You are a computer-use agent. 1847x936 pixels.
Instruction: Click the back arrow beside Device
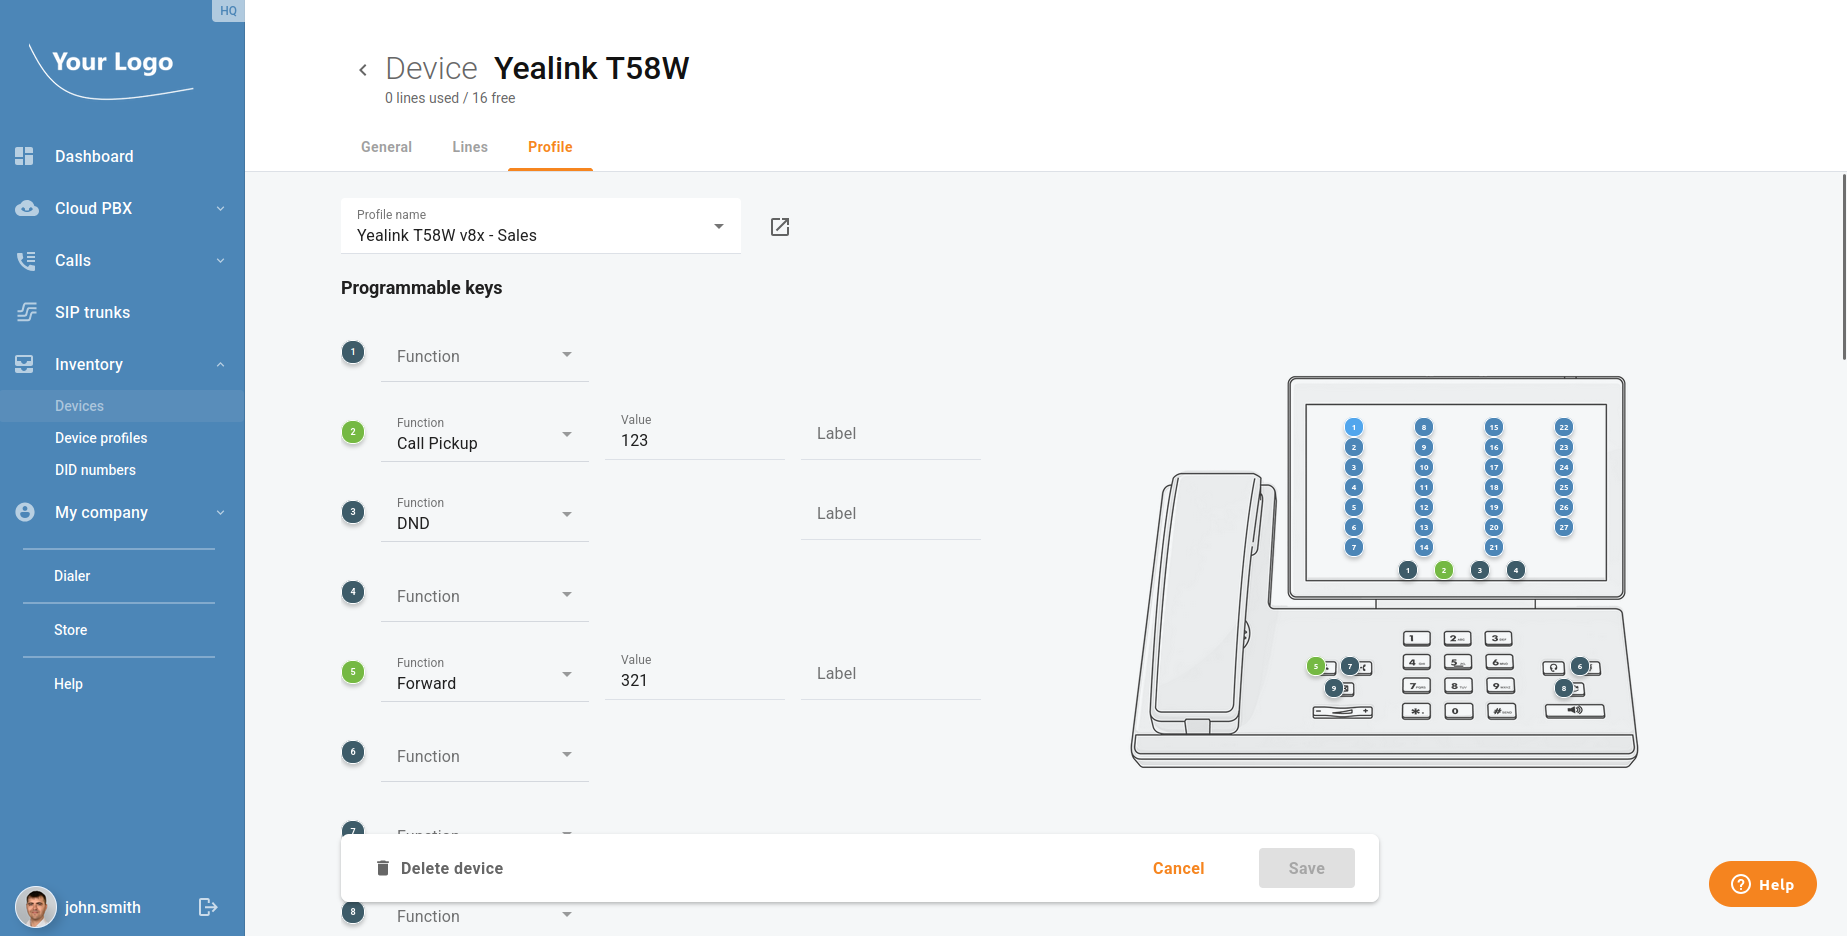point(363,70)
